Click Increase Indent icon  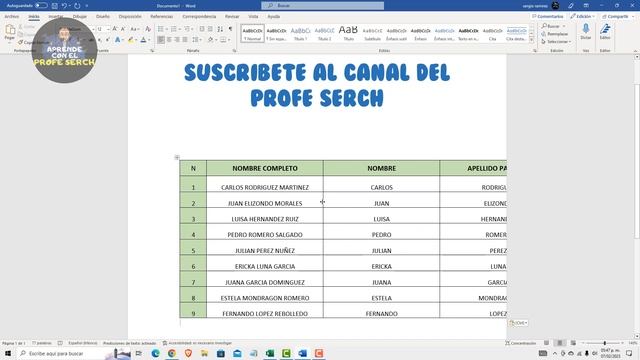click(x=210, y=29)
